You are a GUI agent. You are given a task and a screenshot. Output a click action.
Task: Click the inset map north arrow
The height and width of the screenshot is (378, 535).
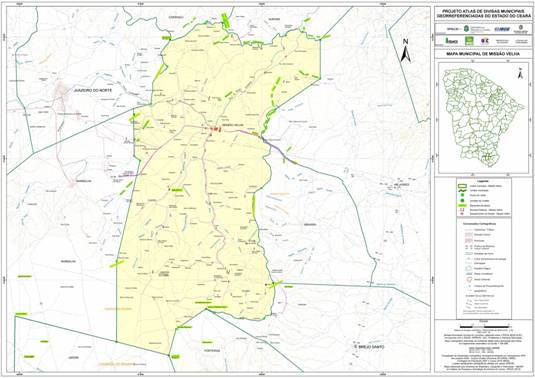pos(520,73)
